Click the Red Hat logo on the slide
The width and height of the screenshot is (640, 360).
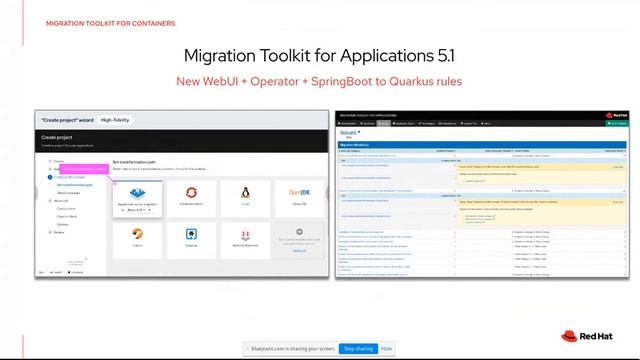coord(587,336)
